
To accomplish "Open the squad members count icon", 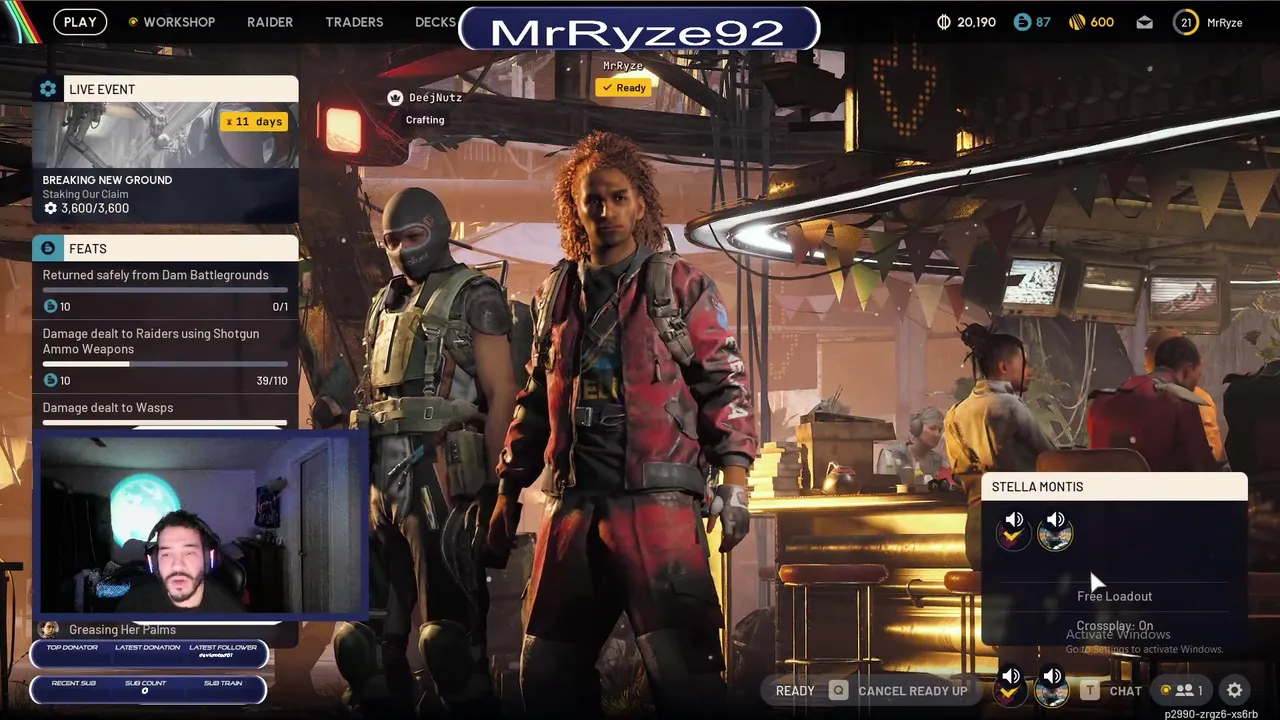I will pyautogui.click(x=1182, y=690).
